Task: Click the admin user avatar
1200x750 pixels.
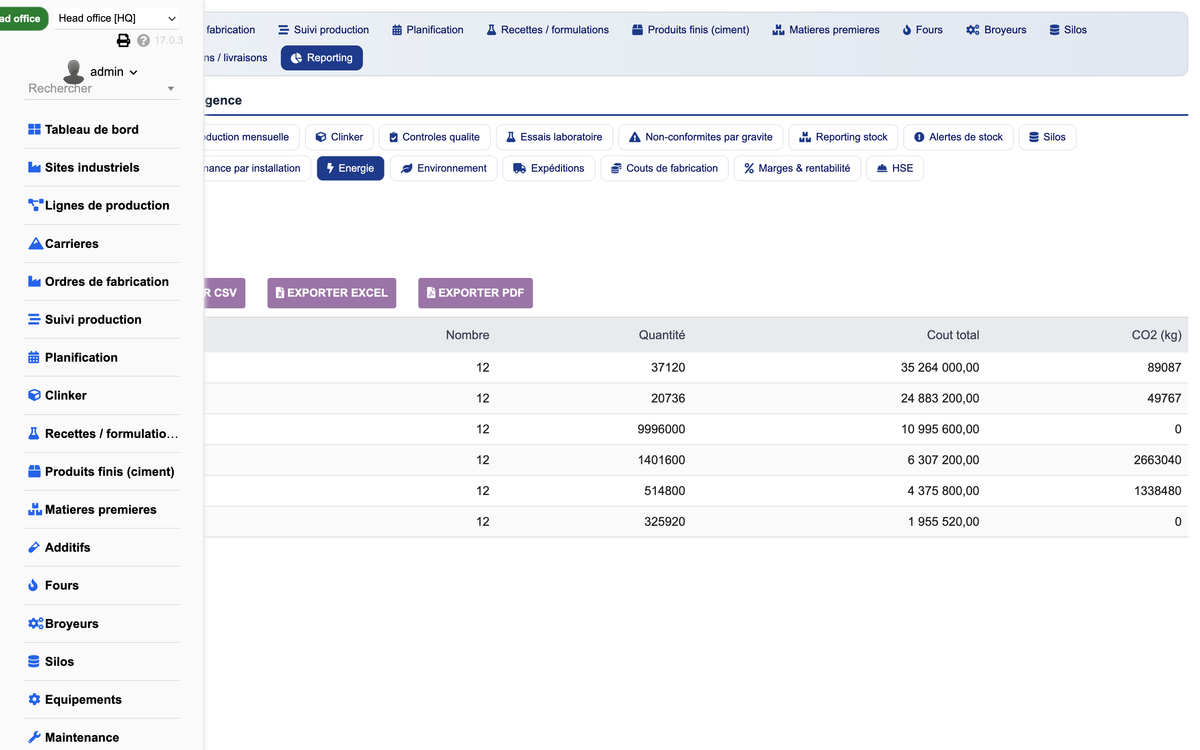Action: [73, 72]
